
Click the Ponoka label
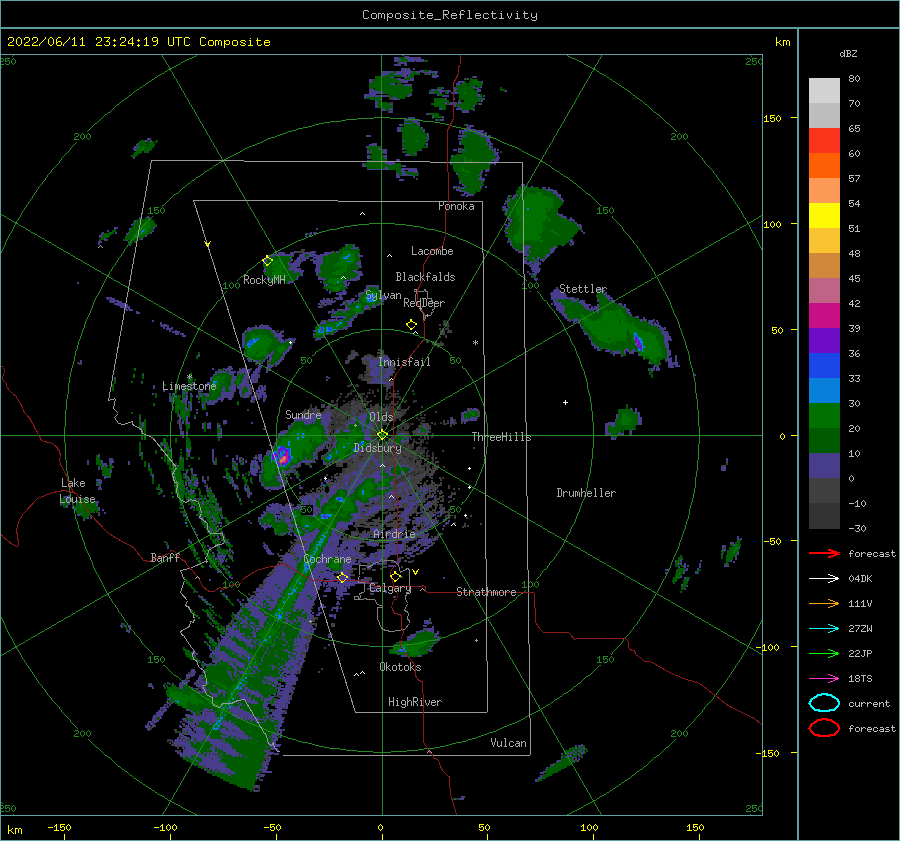click(456, 206)
